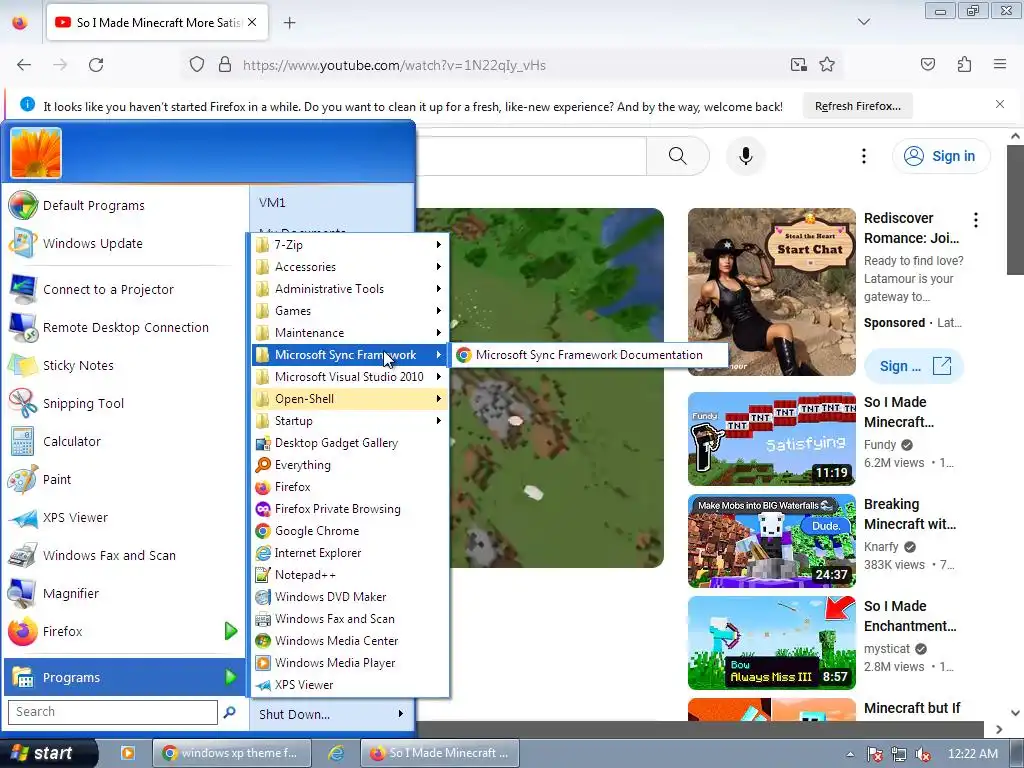Select VM1 user folder entry
This screenshot has width=1024, height=768.
332,203
